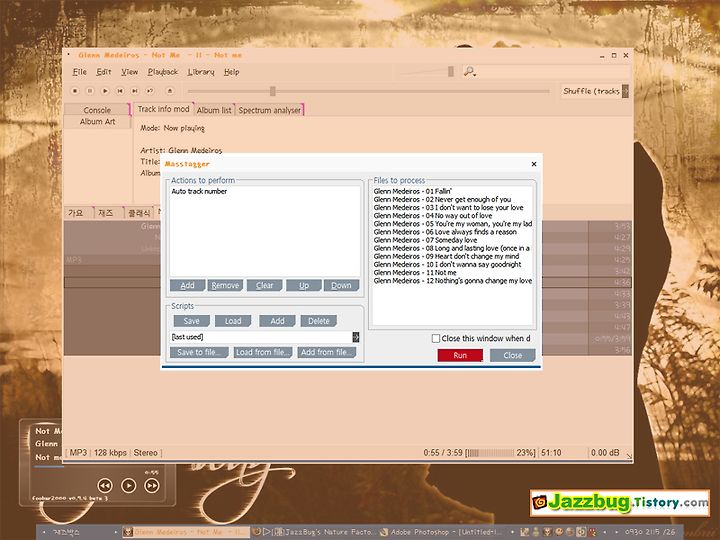Enable 'Close this window when done' checkbox
The width and height of the screenshot is (720, 540).
436,338
